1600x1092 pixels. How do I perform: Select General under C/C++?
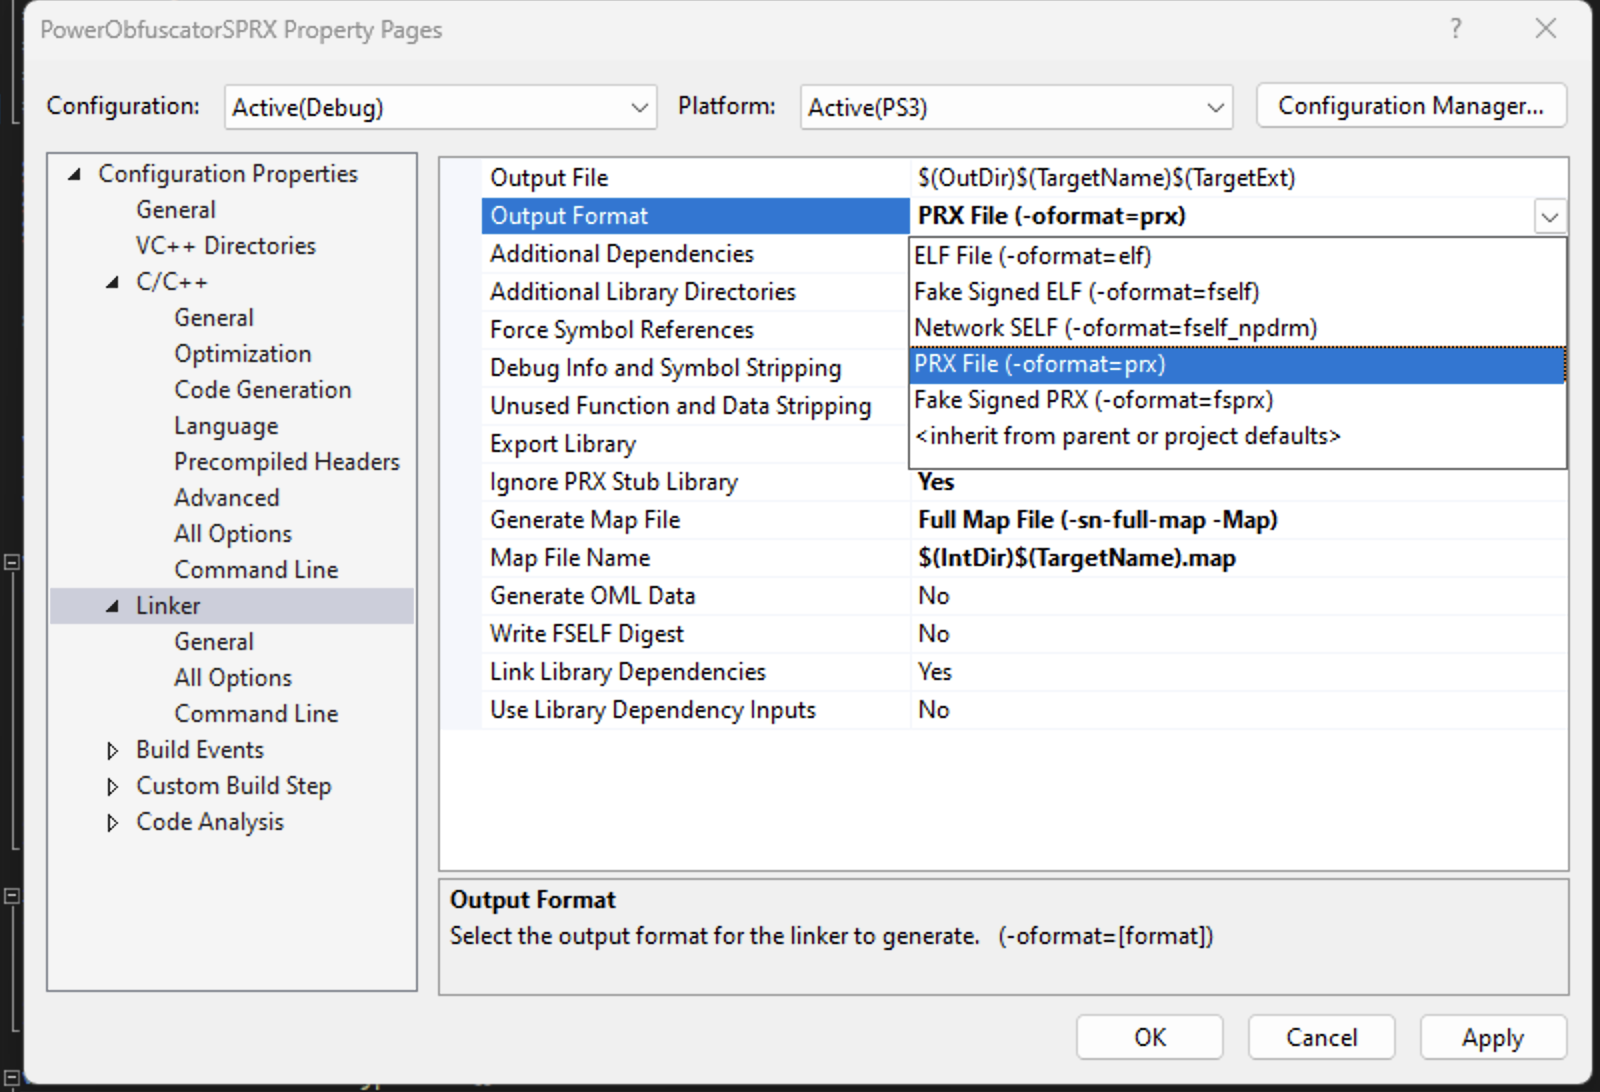214,318
